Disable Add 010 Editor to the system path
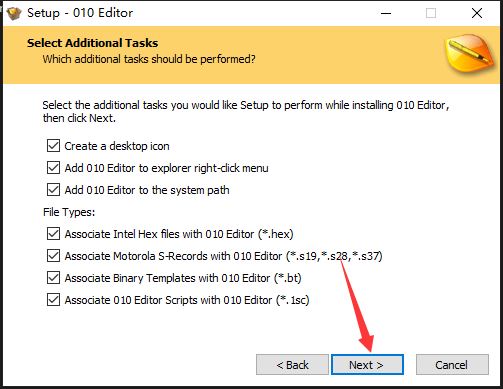 [x=53, y=190]
